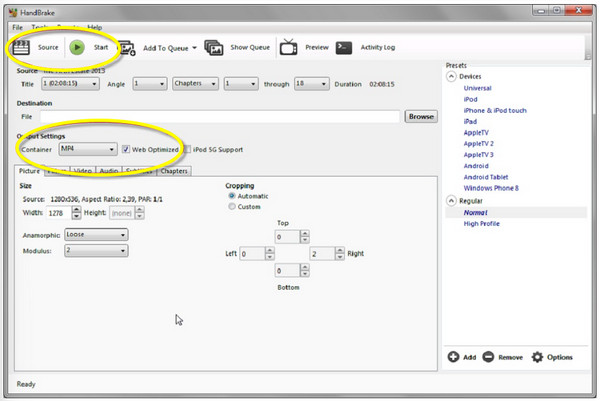Click the Show Queue toolbar label
Screen dimensions: 600x401
pyautogui.click(x=250, y=47)
